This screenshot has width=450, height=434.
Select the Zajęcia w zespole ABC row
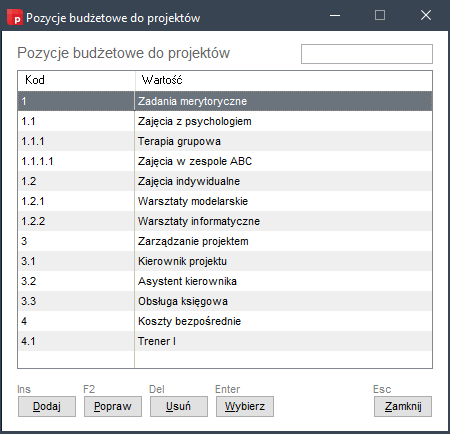tap(225, 161)
